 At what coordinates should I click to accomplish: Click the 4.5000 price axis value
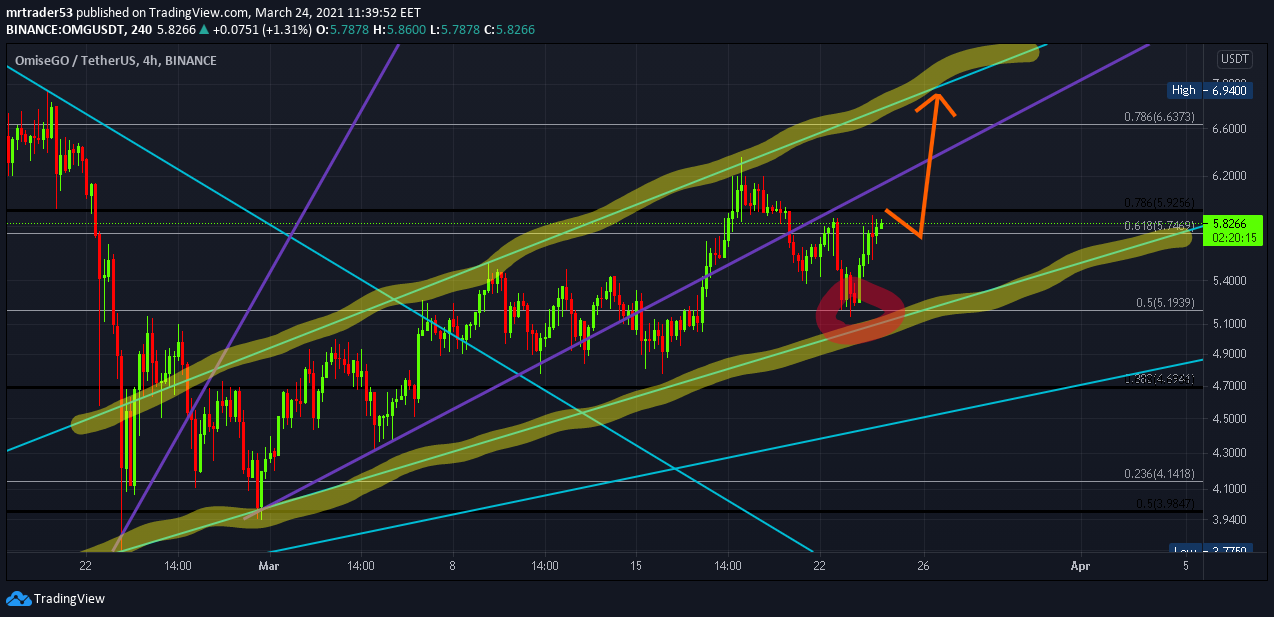coord(1228,419)
